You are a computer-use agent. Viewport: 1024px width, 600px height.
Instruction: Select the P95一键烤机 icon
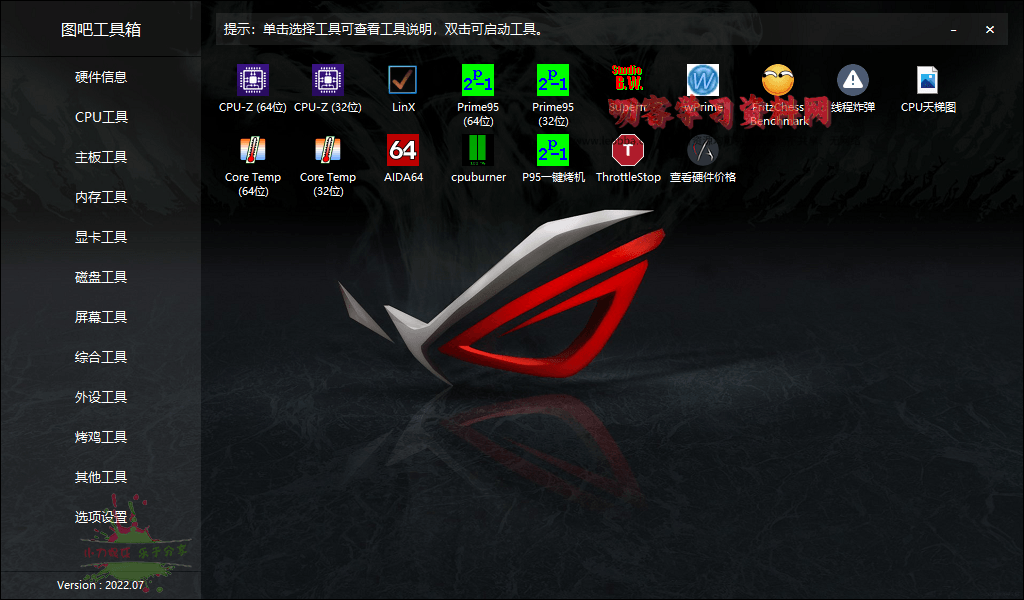coord(553,150)
